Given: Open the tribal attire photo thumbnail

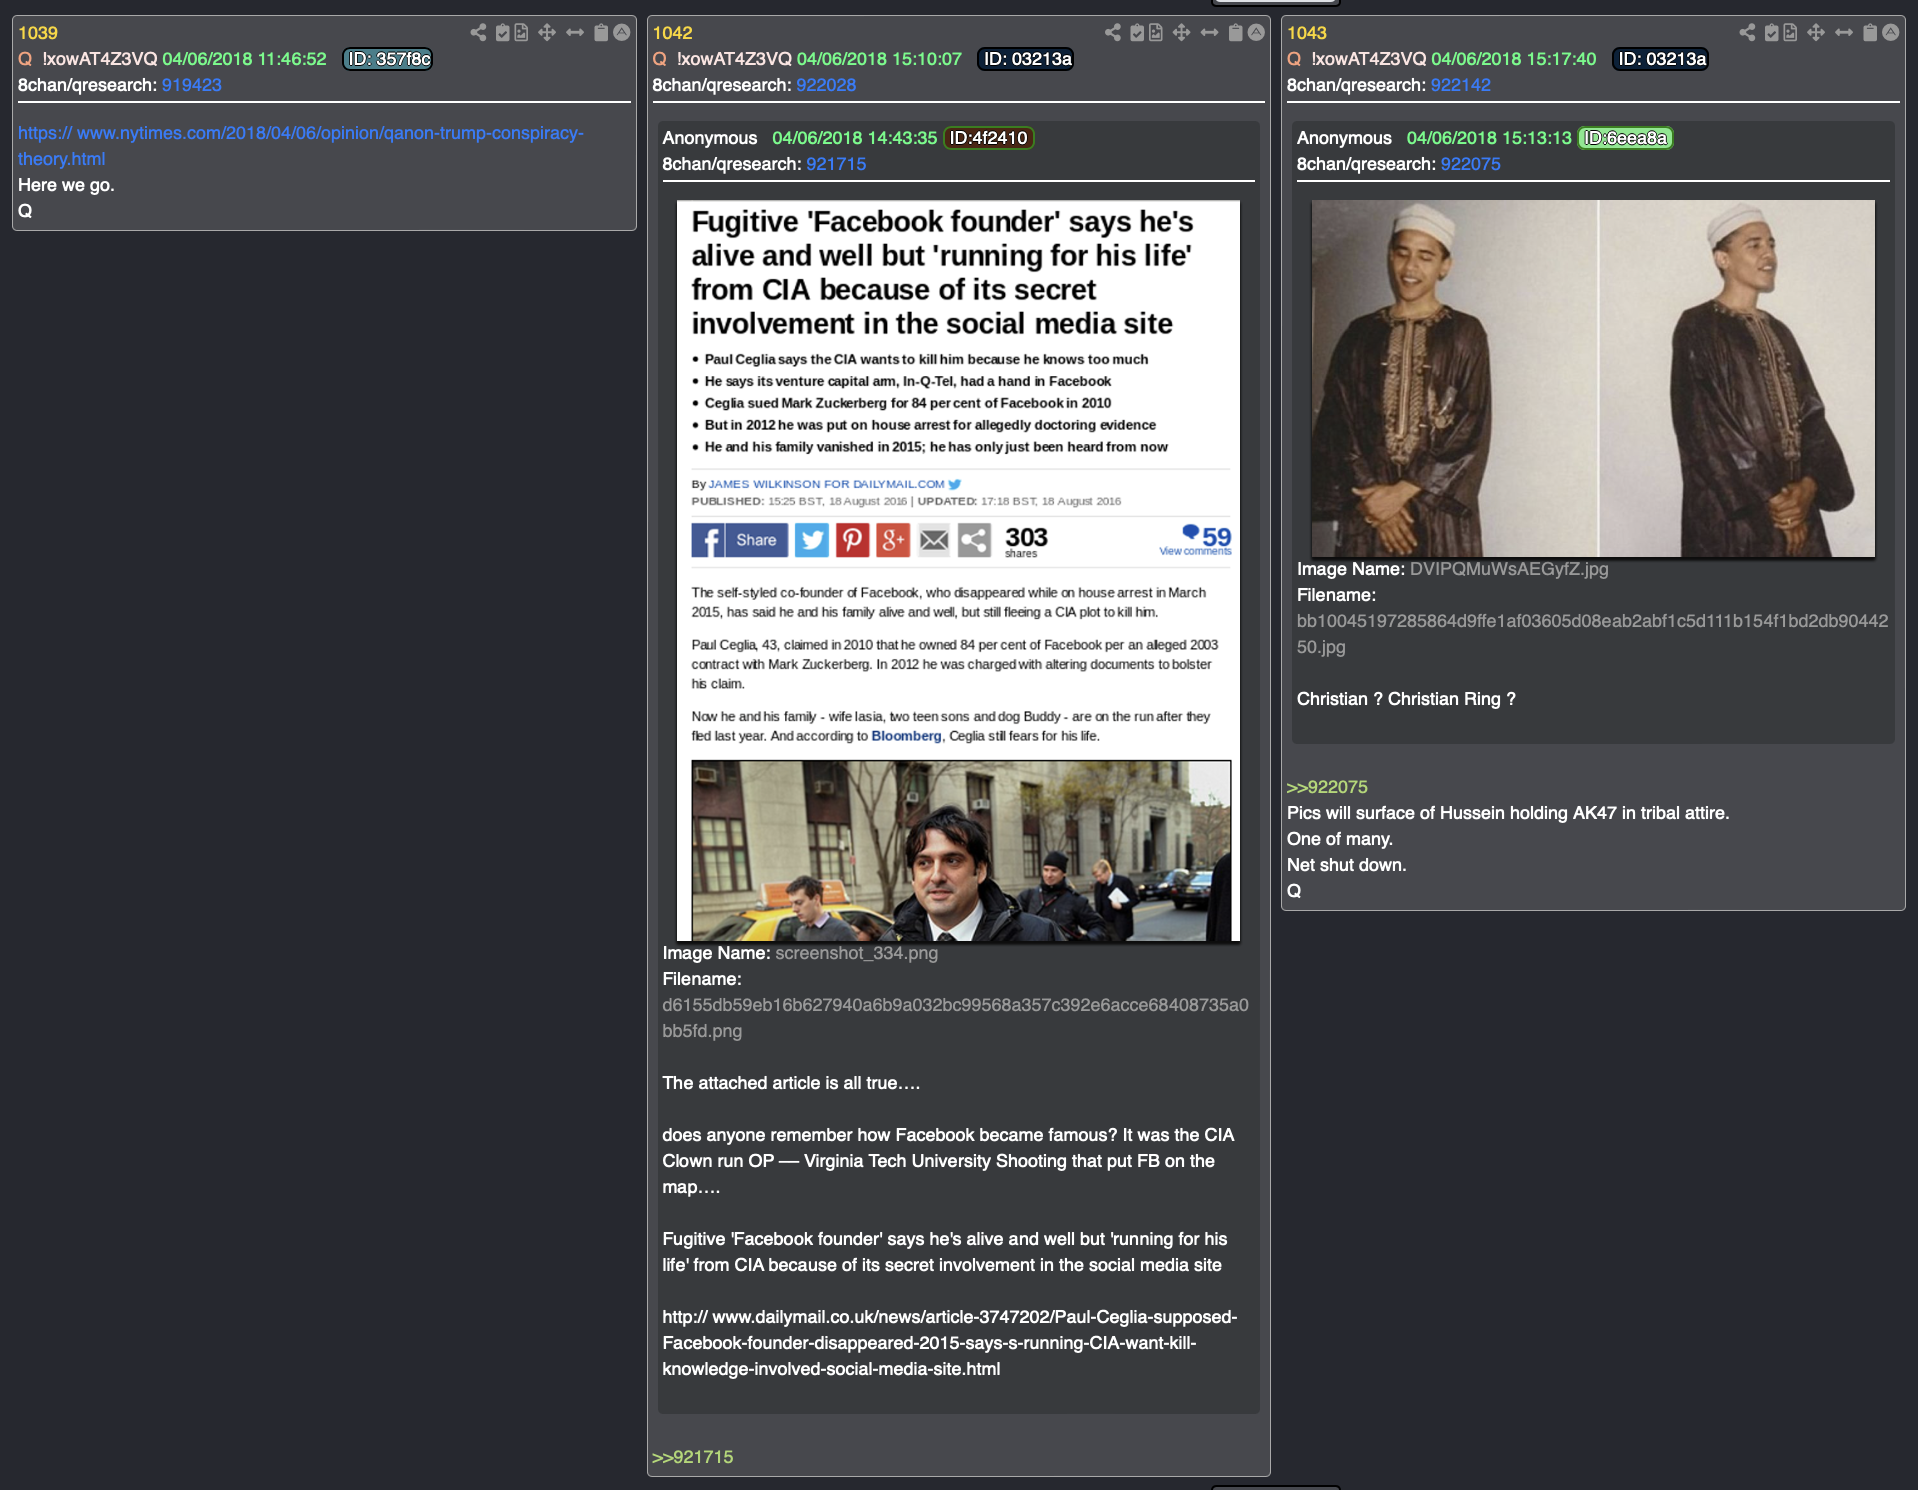Looking at the screenshot, I should 1593,378.
